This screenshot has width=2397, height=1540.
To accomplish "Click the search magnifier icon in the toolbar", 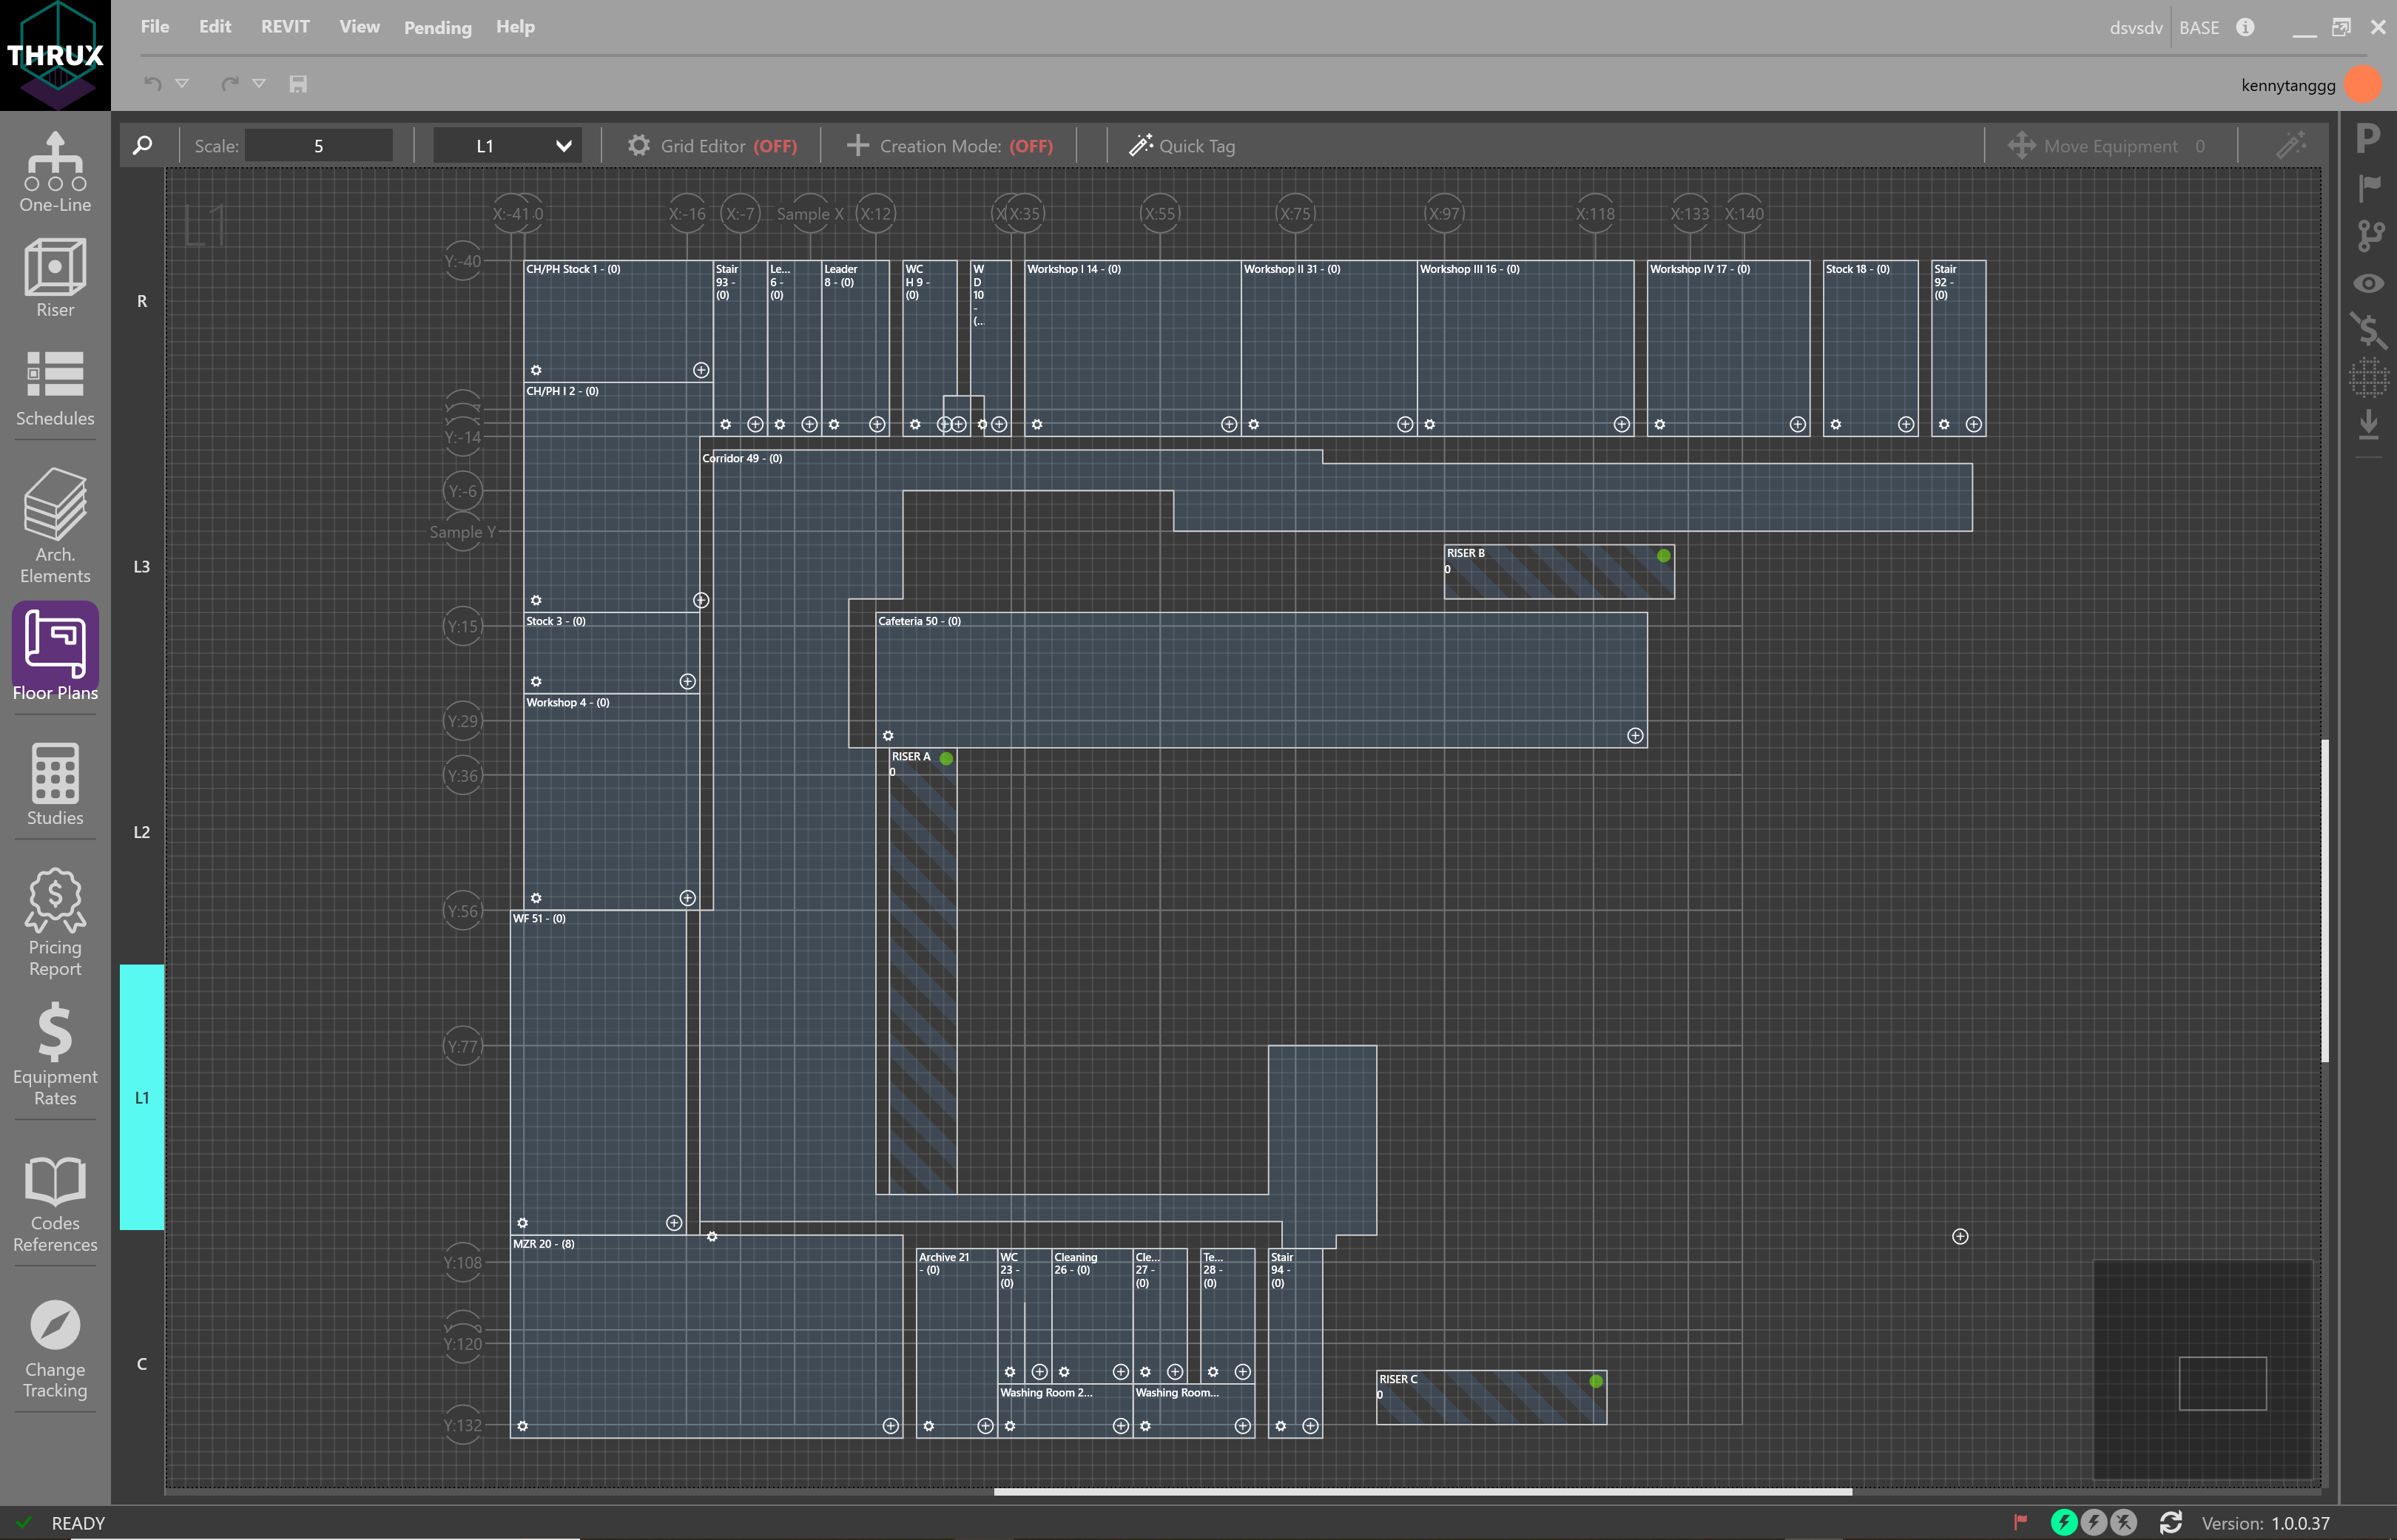I will coord(143,144).
